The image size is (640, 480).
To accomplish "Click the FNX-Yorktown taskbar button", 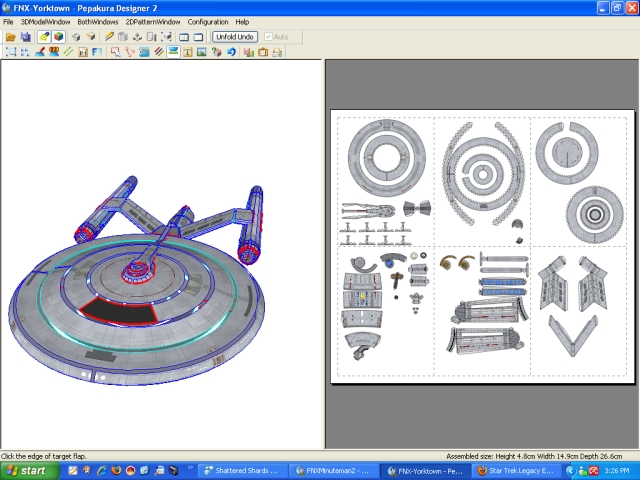I will (x=425, y=471).
